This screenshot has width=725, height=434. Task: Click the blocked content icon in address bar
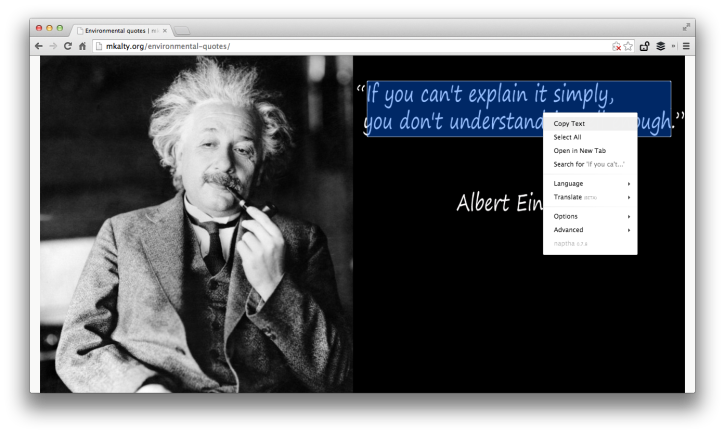pyautogui.click(x=616, y=46)
